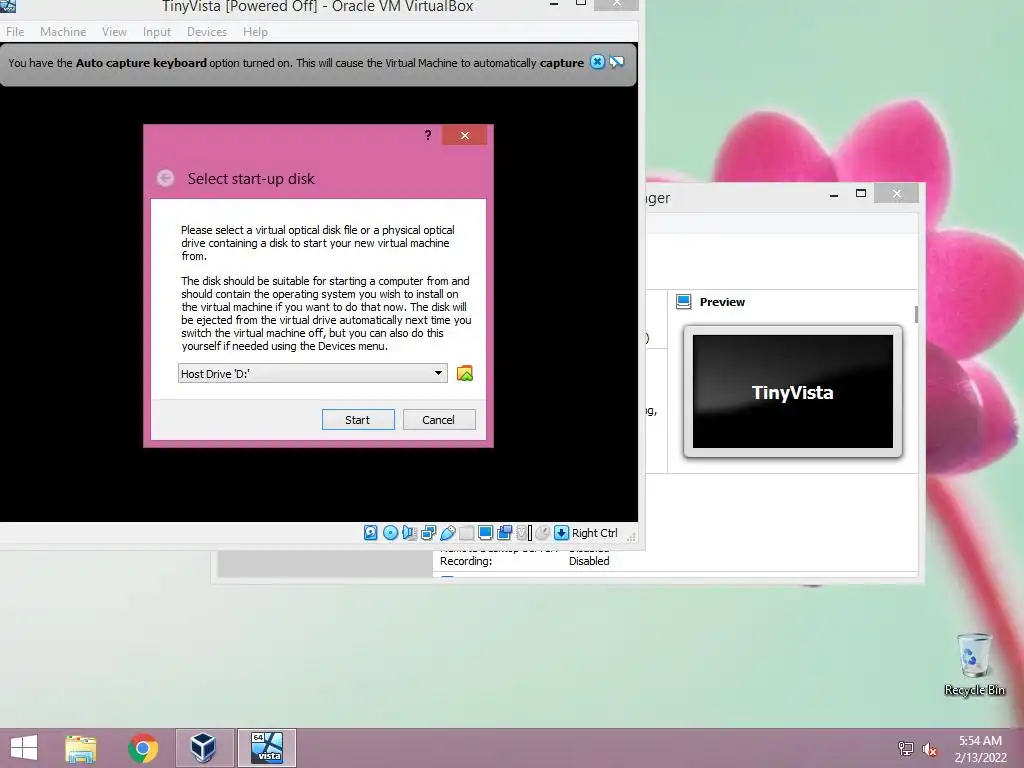Open the Help menu
1024x768 pixels.
[x=255, y=31]
